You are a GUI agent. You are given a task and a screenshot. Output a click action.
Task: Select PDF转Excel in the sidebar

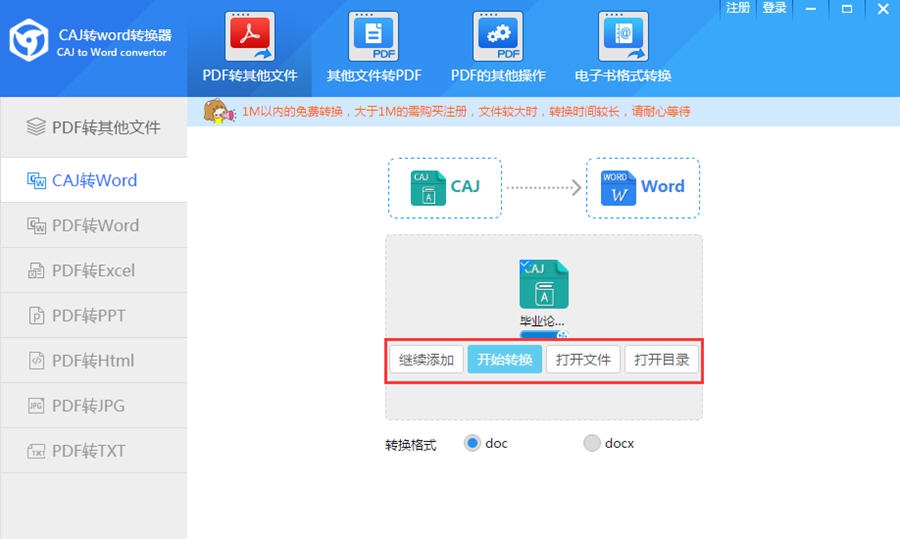tap(94, 270)
